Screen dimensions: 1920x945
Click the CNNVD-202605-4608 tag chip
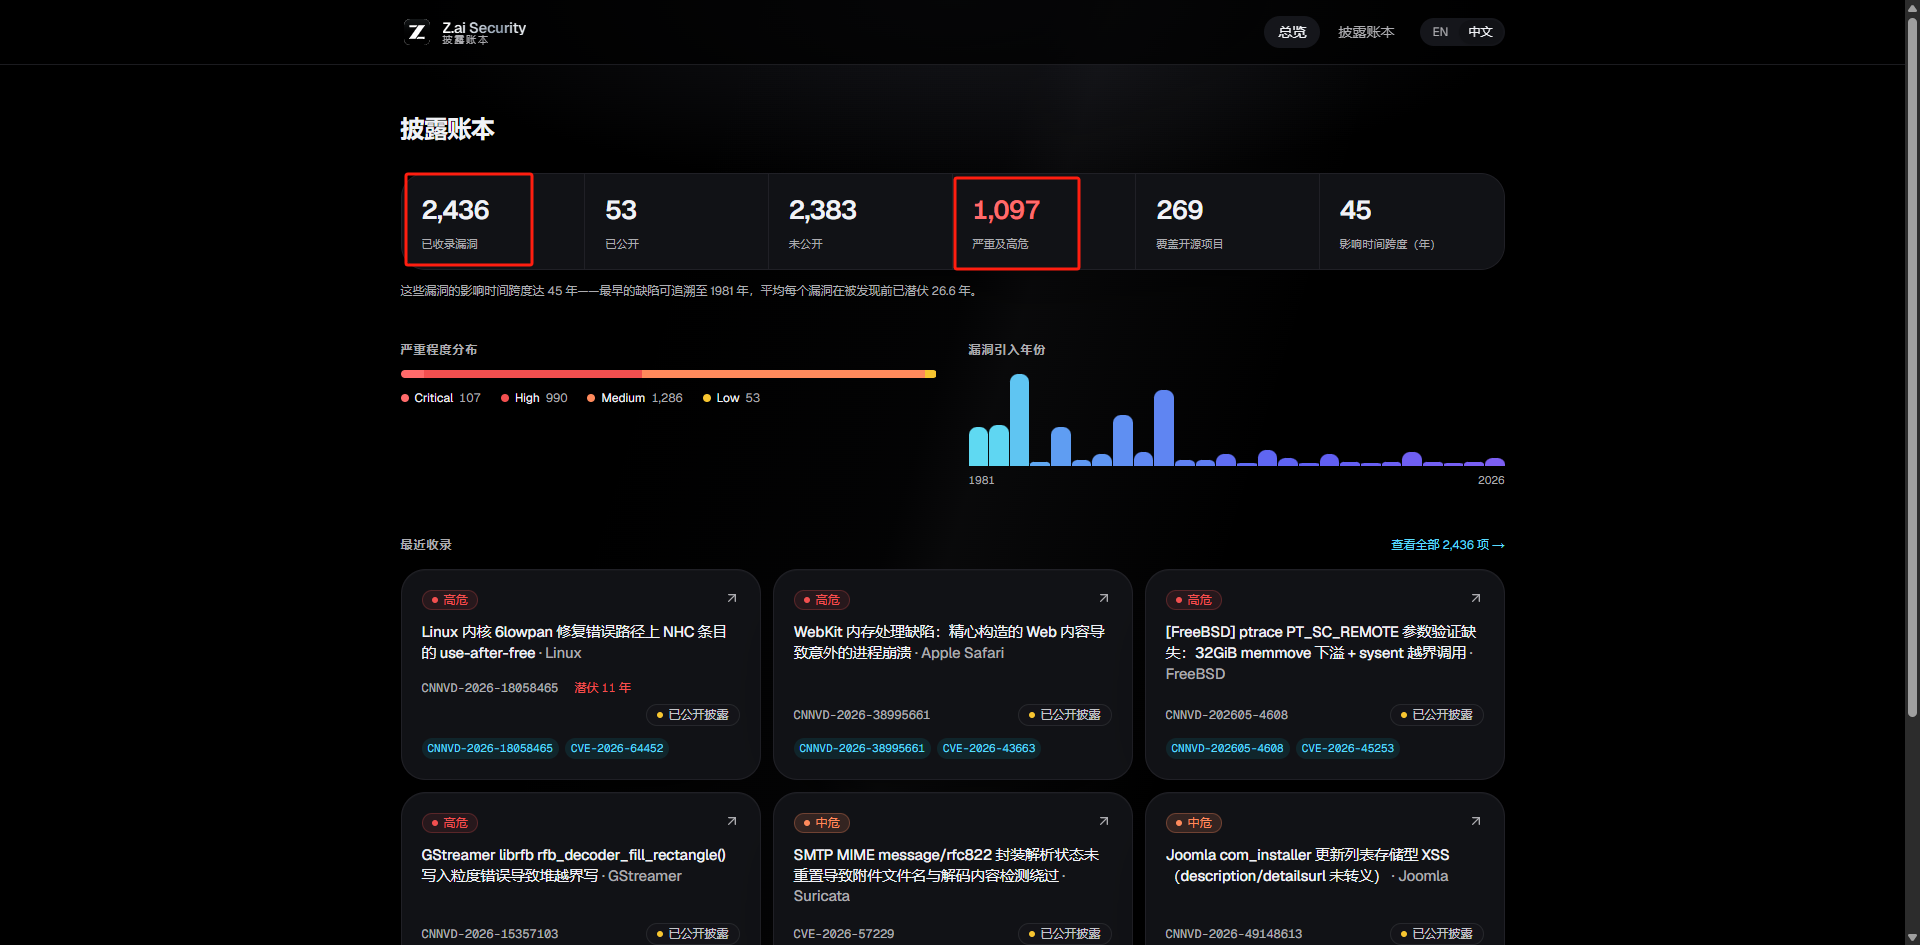[x=1227, y=748]
